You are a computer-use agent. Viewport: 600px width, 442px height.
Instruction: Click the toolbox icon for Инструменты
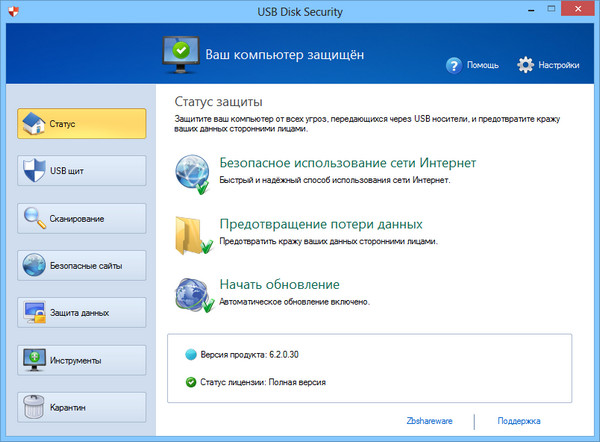tap(33, 360)
